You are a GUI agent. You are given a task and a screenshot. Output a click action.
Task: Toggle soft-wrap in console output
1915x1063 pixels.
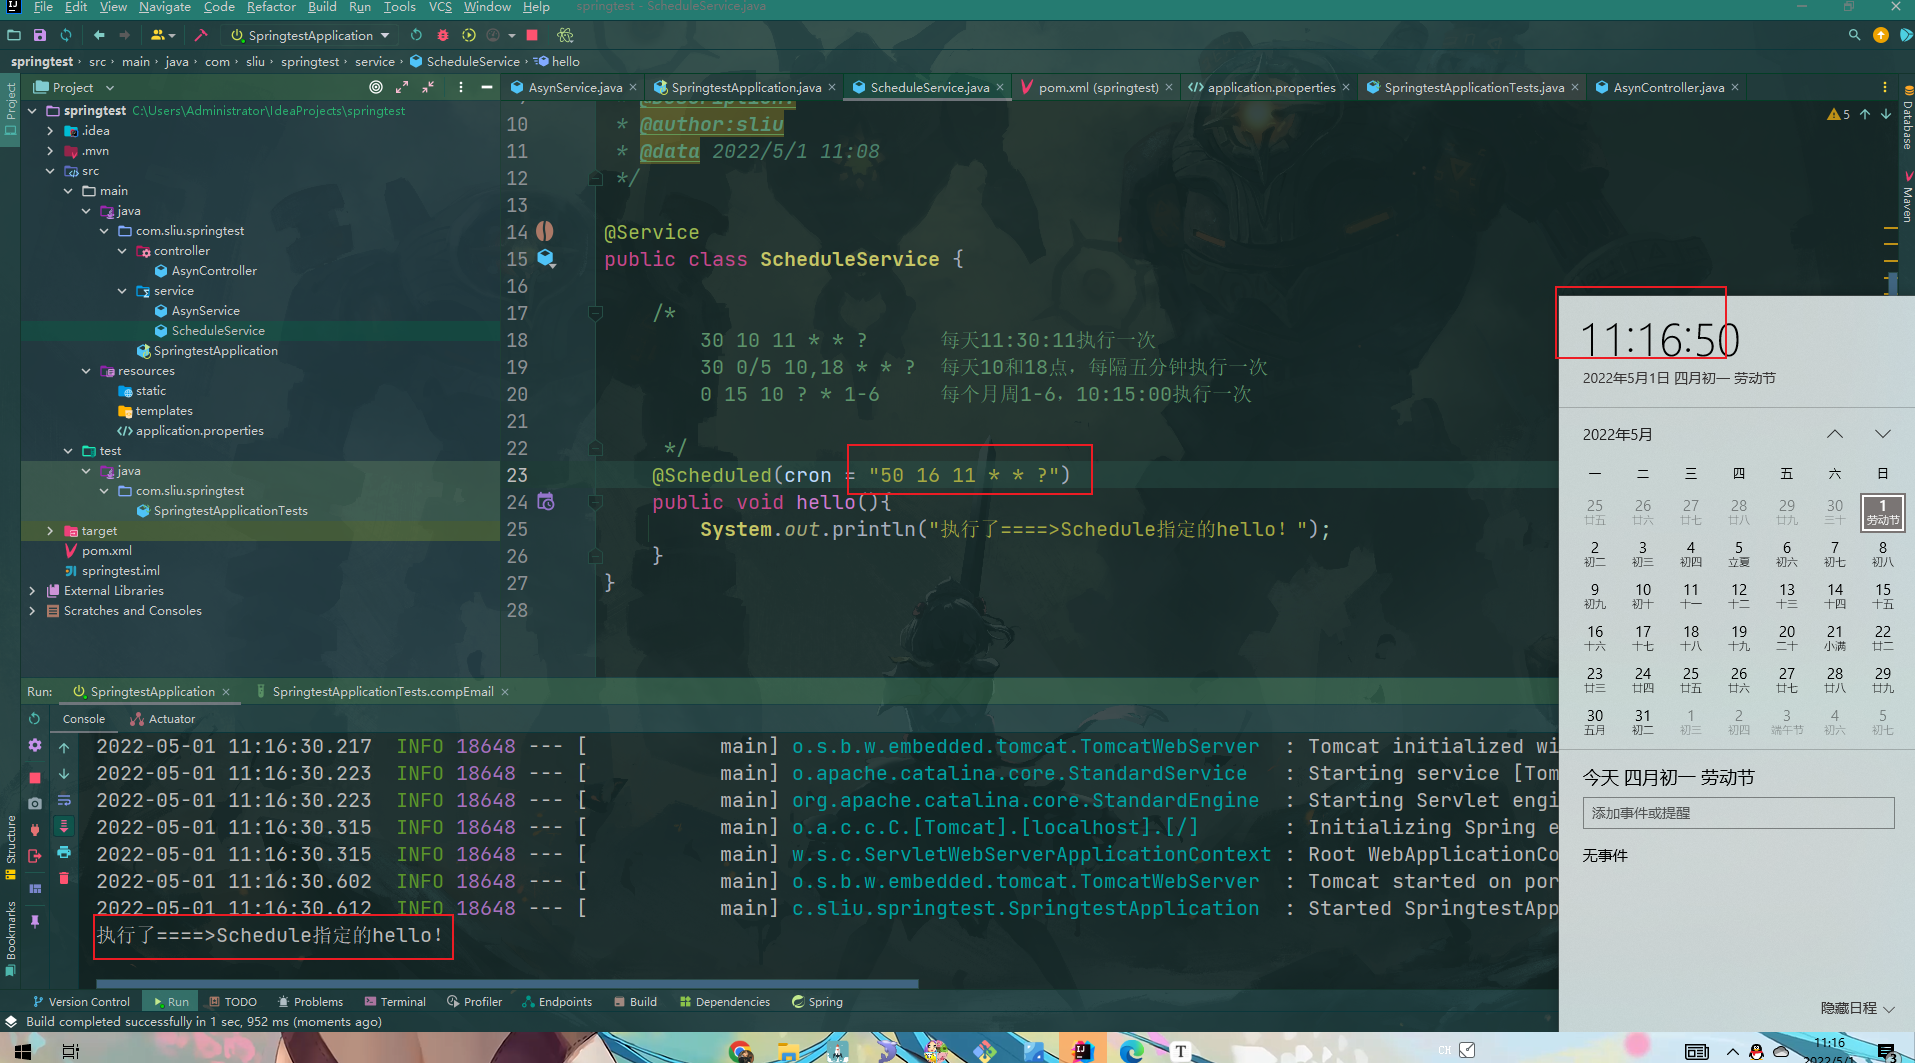(64, 800)
